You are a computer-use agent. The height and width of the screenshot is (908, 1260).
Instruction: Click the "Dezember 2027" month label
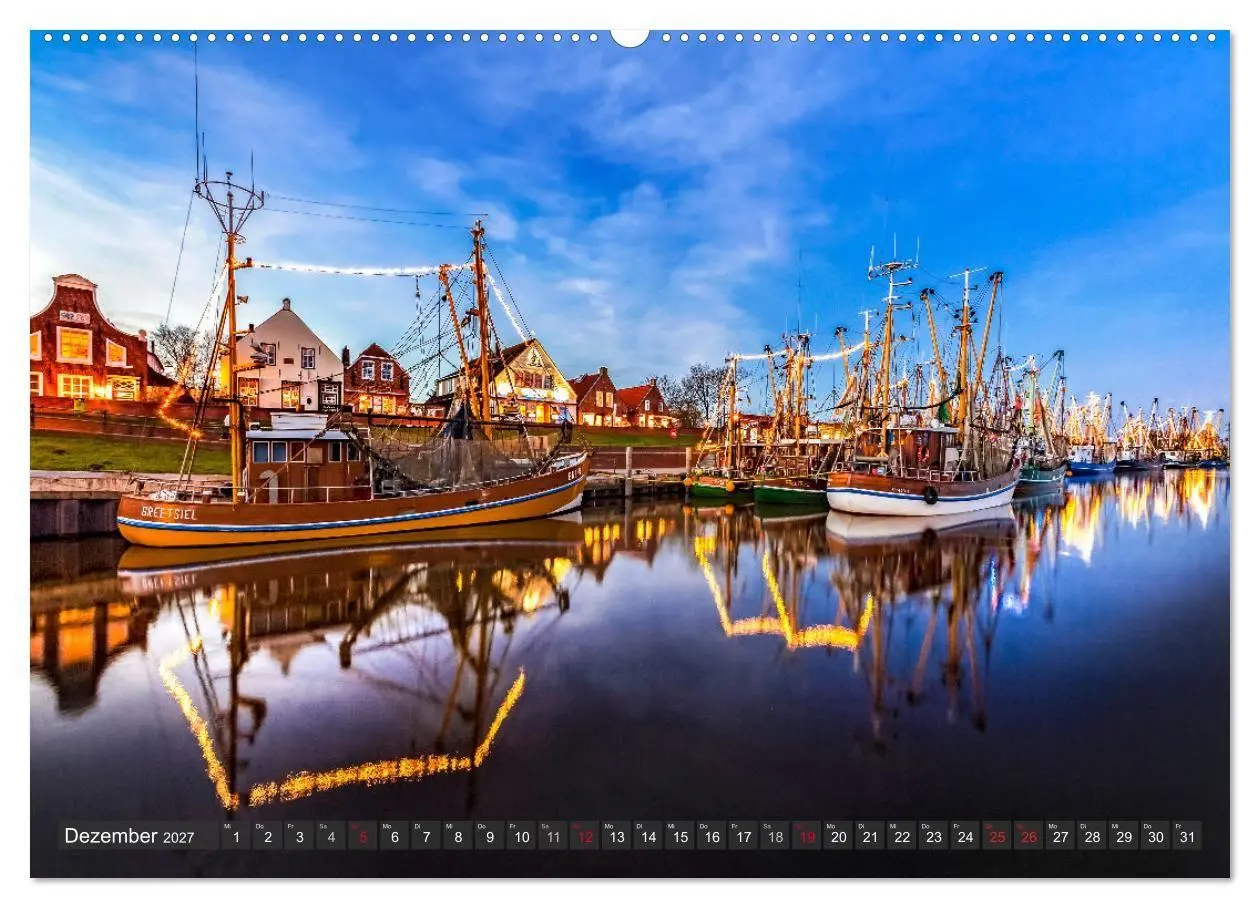(129, 836)
